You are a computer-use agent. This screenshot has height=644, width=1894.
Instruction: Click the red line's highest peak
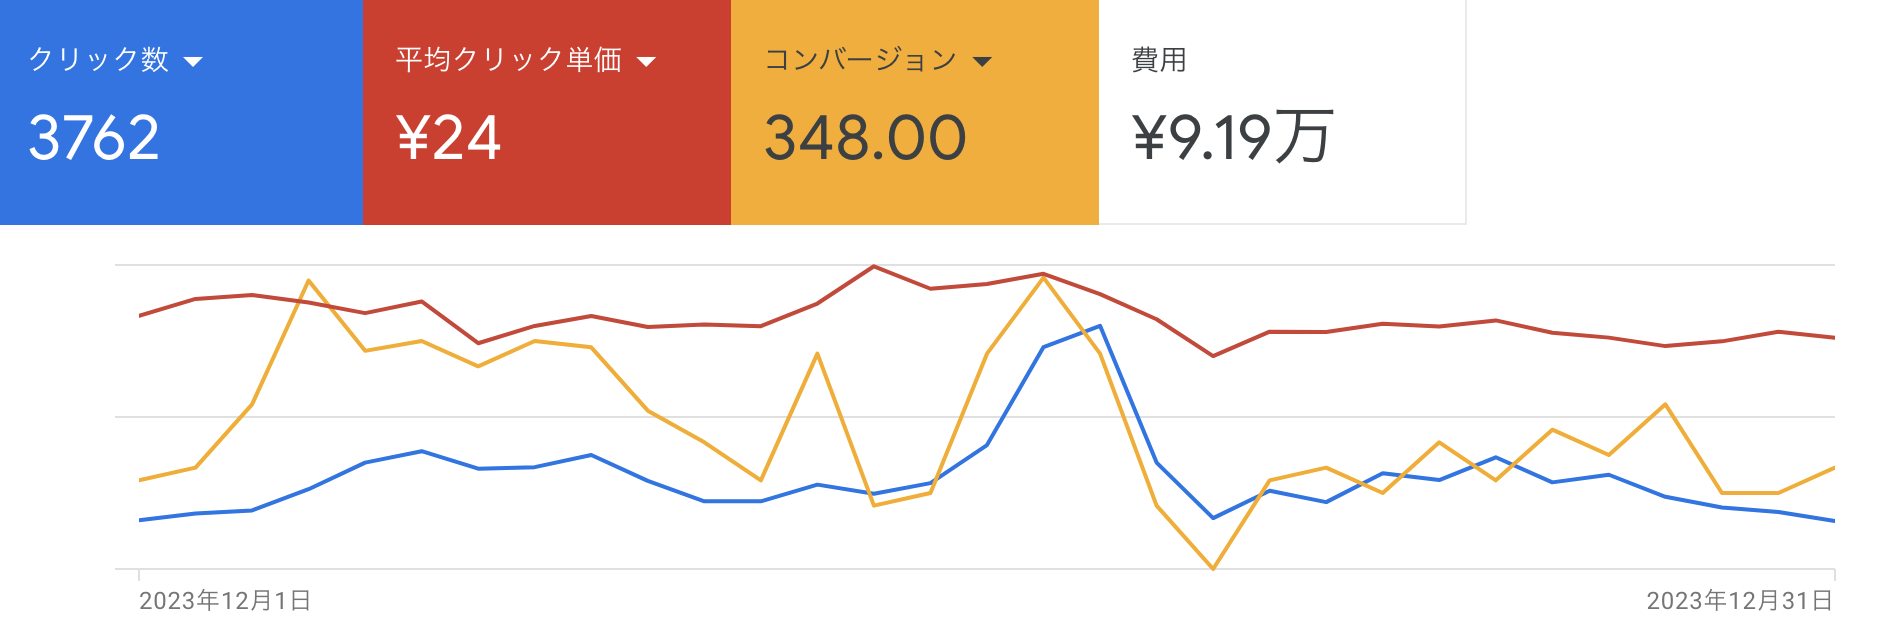point(874,266)
